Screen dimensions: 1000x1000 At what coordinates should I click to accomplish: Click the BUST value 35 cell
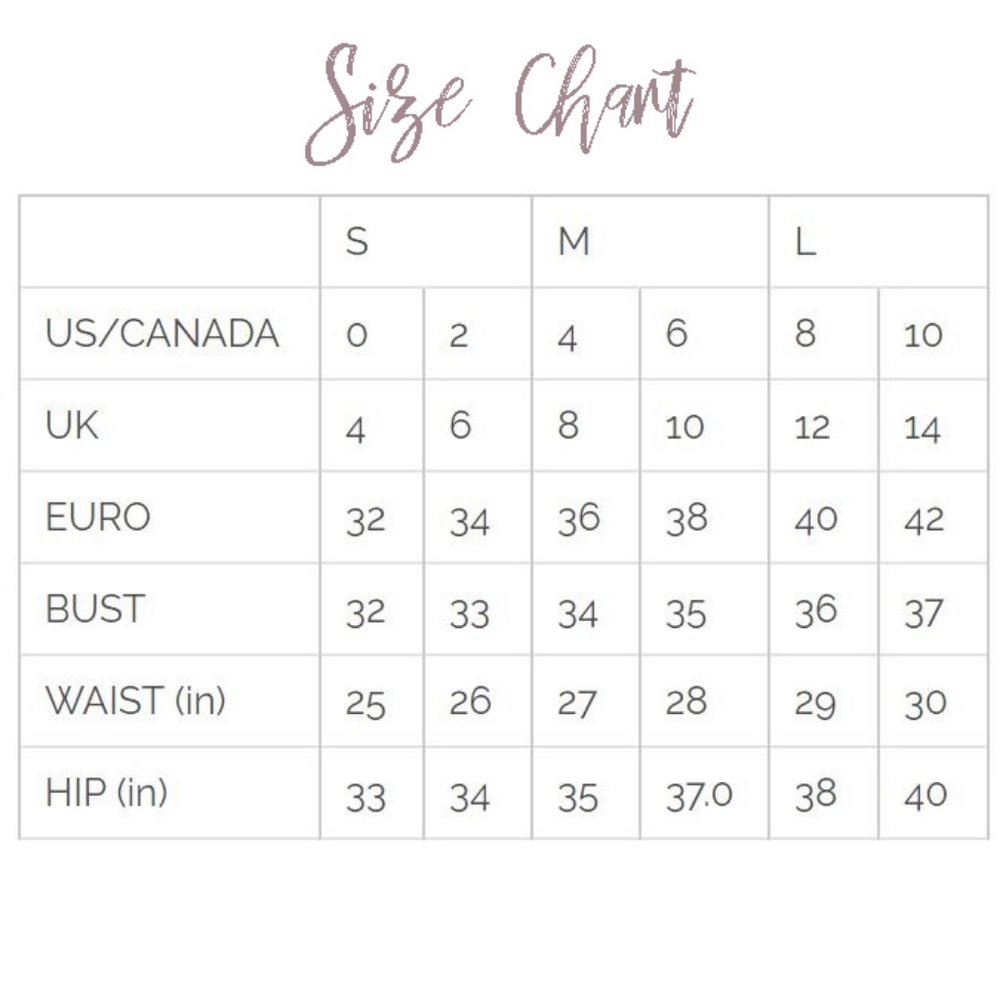pyautogui.click(x=686, y=612)
